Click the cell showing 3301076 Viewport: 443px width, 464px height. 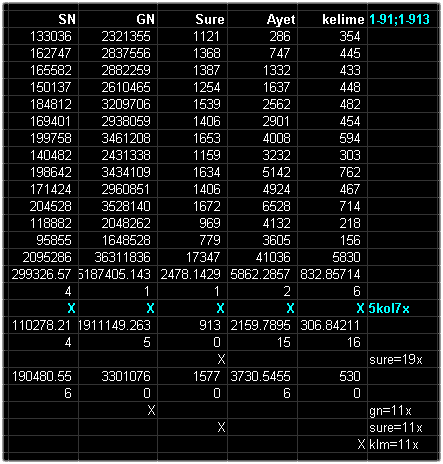click(118, 376)
